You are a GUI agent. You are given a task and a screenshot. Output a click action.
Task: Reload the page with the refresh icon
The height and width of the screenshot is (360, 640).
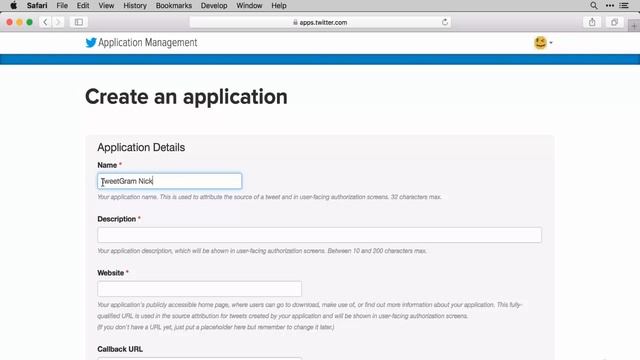coord(445,22)
